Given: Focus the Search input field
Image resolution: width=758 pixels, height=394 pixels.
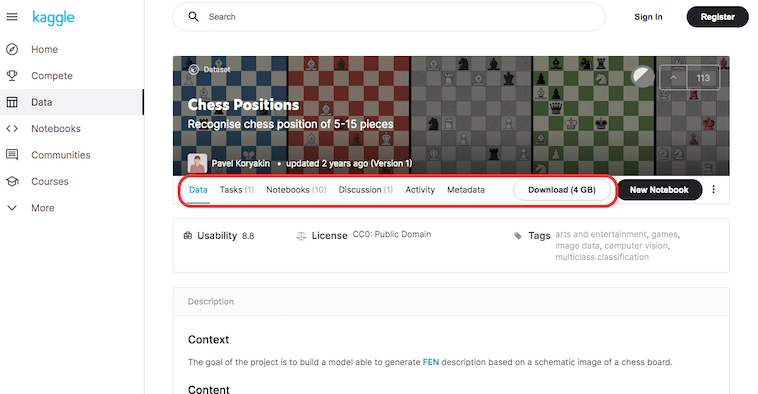Looking at the screenshot, I should 389,17.
